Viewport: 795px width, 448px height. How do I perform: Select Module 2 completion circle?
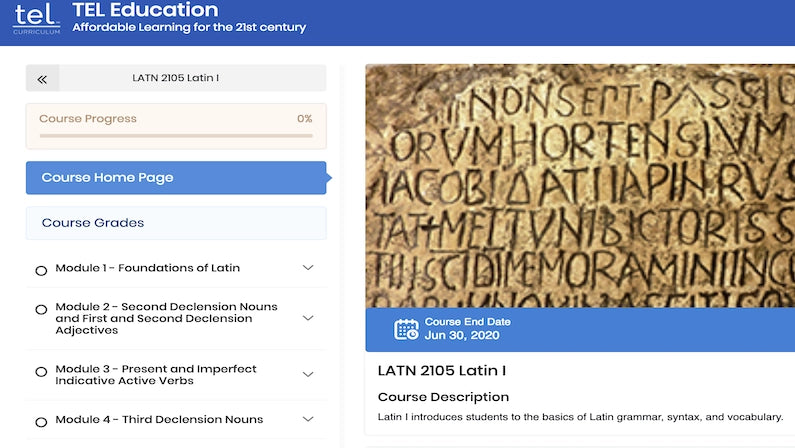[x=41, y=310]
